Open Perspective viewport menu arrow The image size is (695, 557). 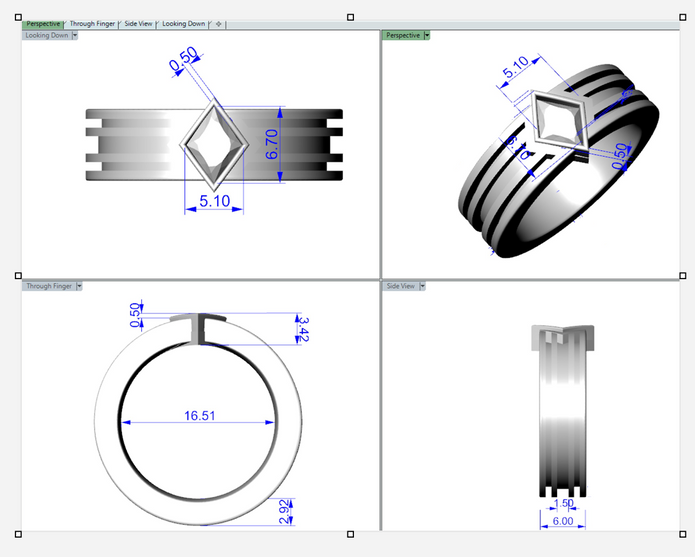(x=427, y=35)
